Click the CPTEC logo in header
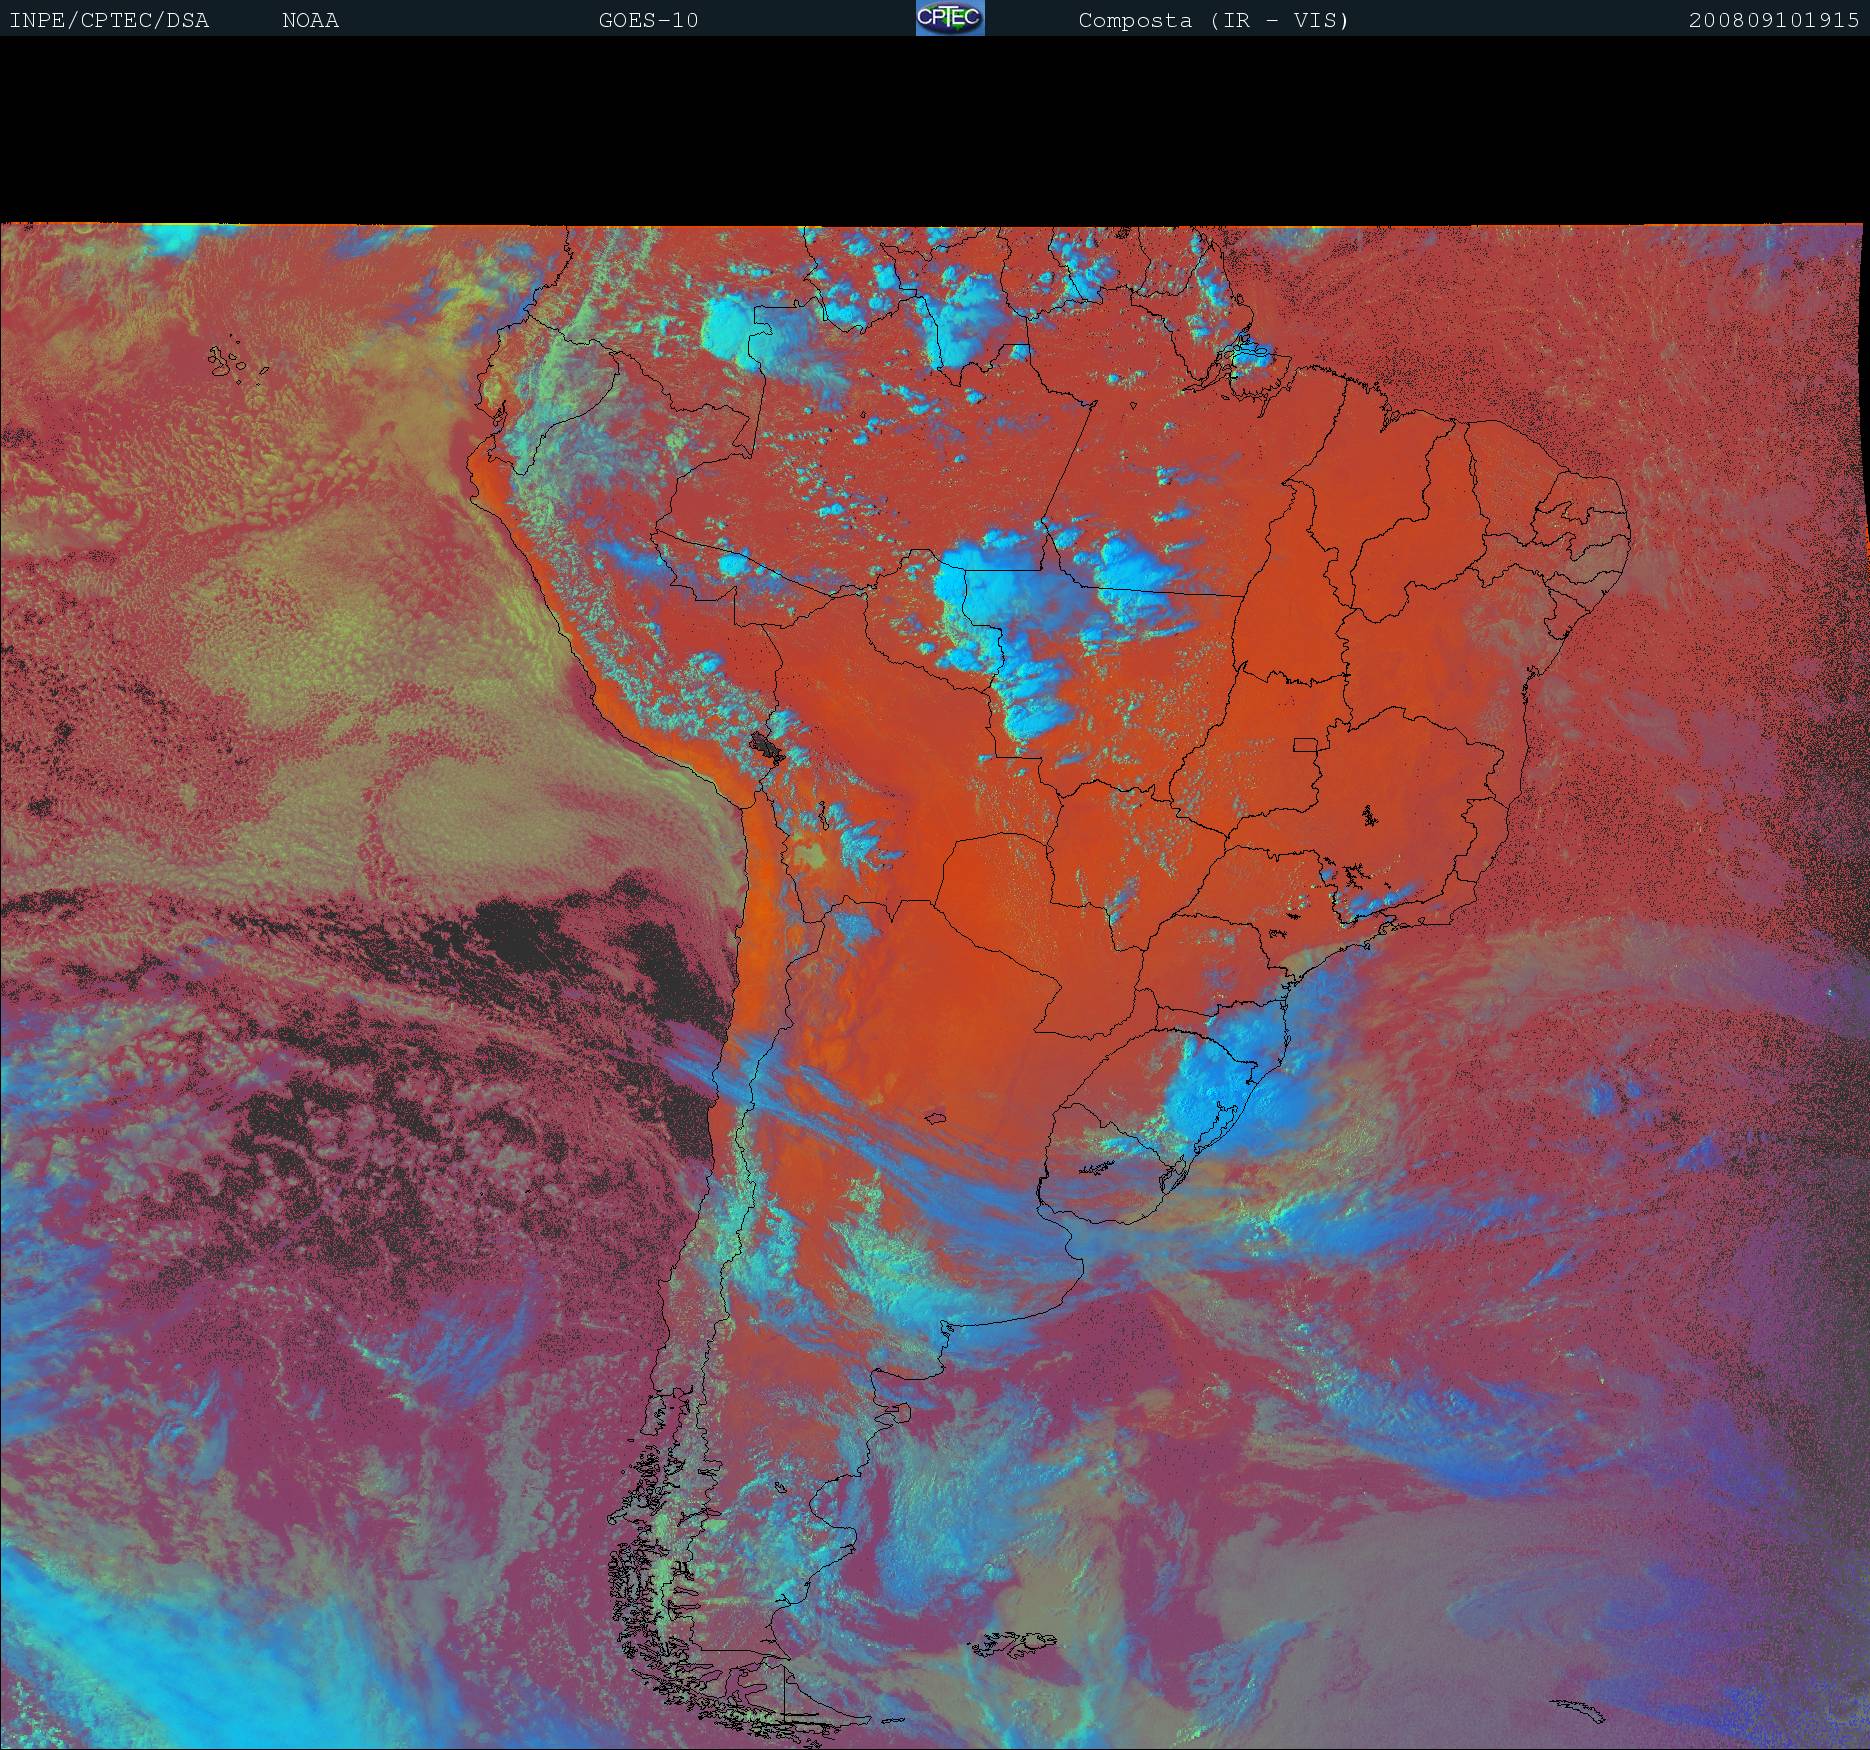The image size is (1870, 1750). point(949,18)
